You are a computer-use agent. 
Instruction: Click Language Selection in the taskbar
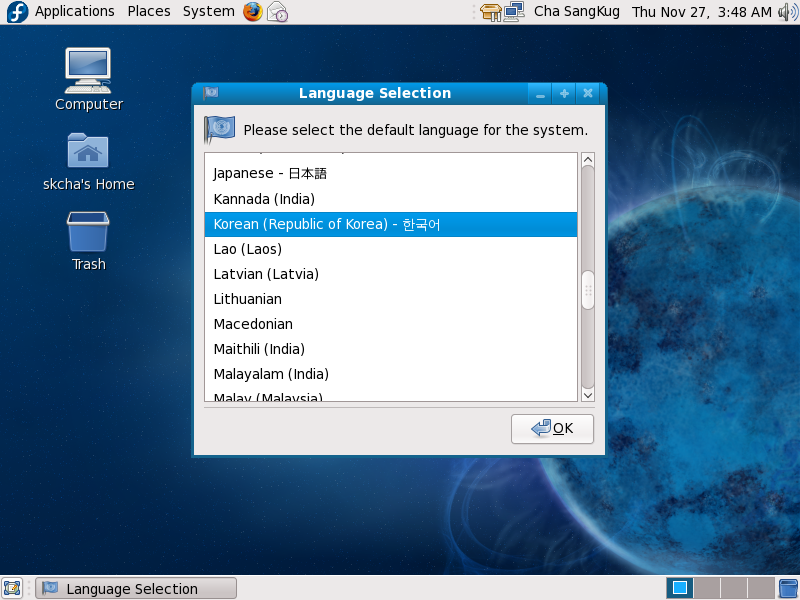[136, 588]
